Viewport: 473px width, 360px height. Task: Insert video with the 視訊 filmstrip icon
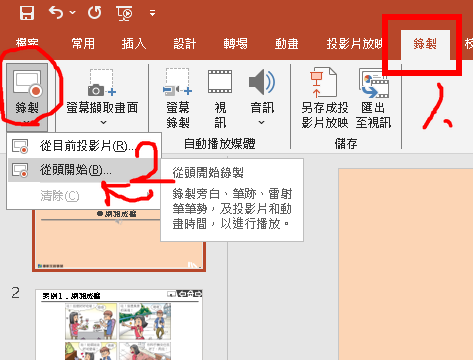click(x=220, y=81)
